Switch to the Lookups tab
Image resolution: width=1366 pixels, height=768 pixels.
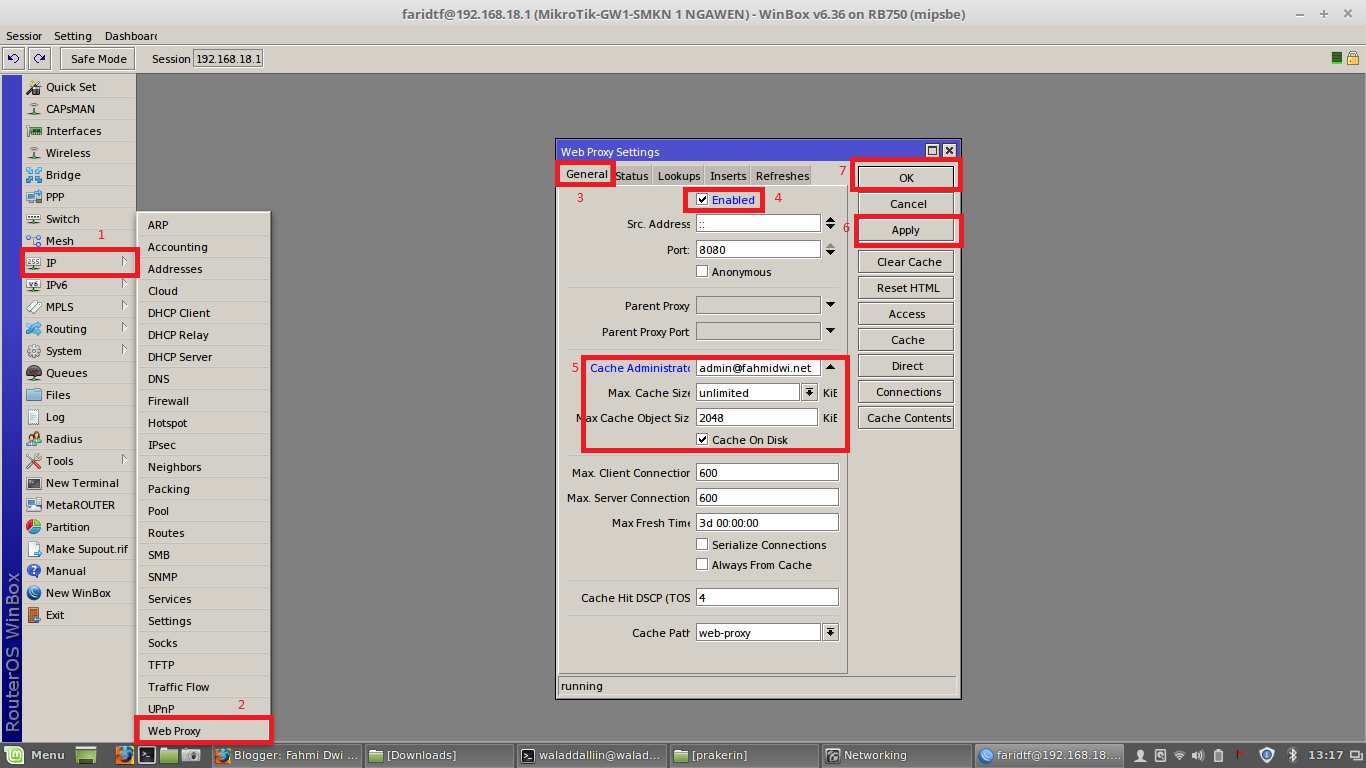pyautogui.click(x=679, y=176)
